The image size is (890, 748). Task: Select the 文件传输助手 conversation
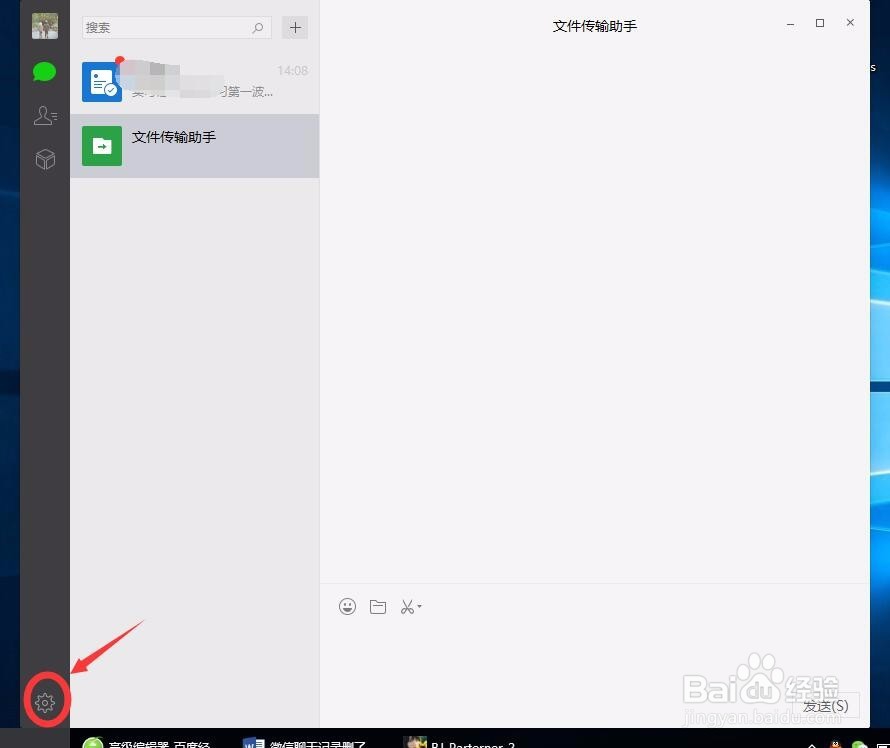[195, 146]
